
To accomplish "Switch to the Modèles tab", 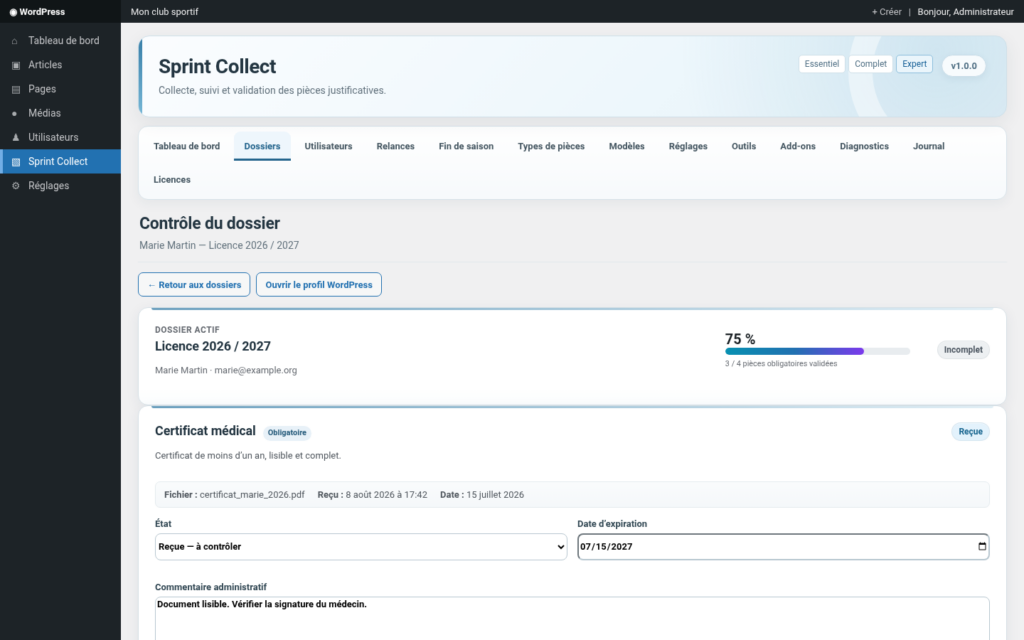I will click(x=626, y=146).
